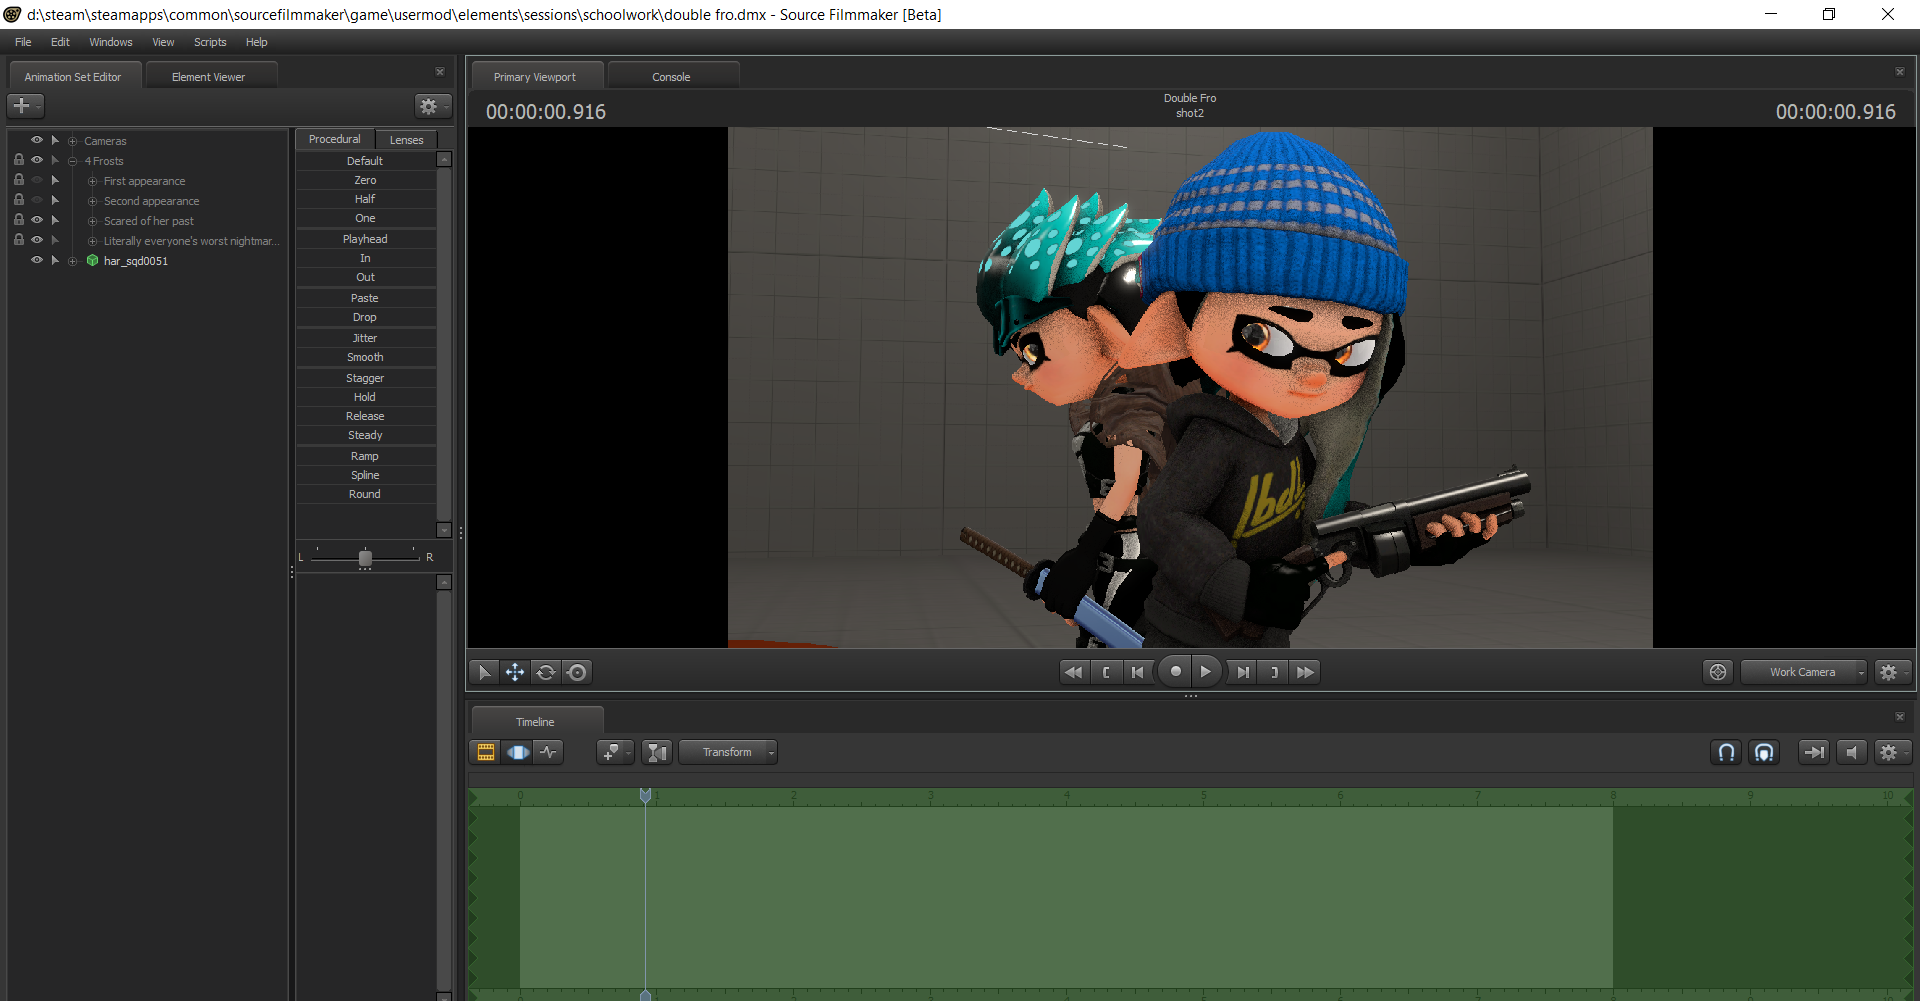Image resolution: width=1920 pixels, height=1001 pixels.
Task: Collapse the 4 Frosts tree node
Action: tap(73, 161)
